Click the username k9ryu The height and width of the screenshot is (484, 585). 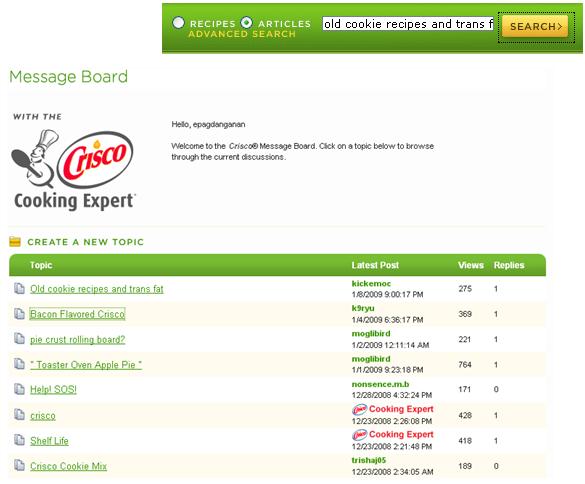[x=363, y=309]
